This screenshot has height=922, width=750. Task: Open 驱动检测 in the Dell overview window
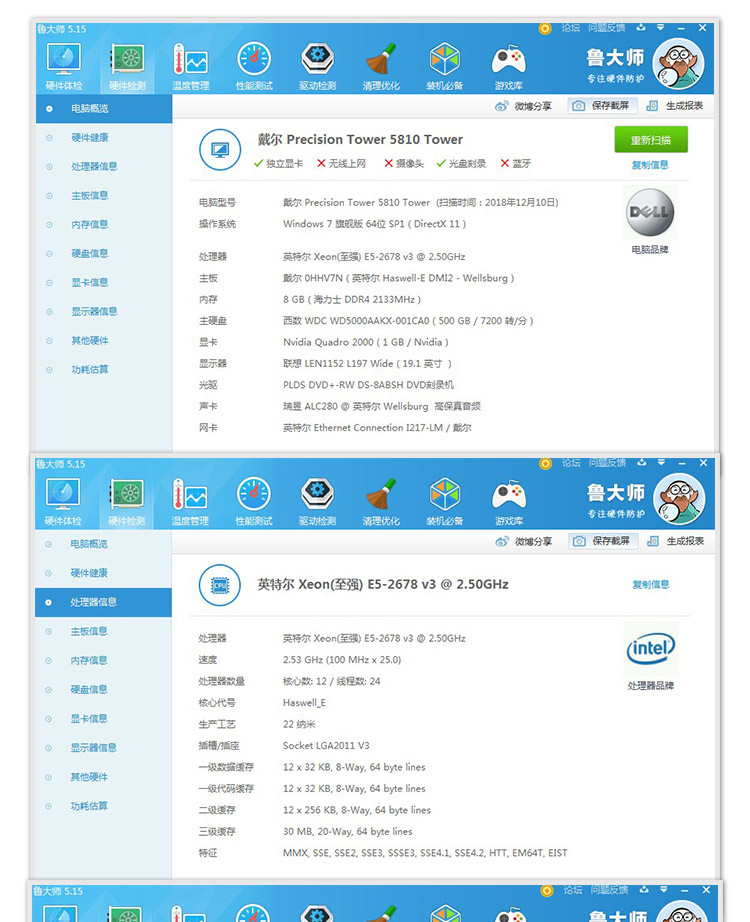[318, 67]
